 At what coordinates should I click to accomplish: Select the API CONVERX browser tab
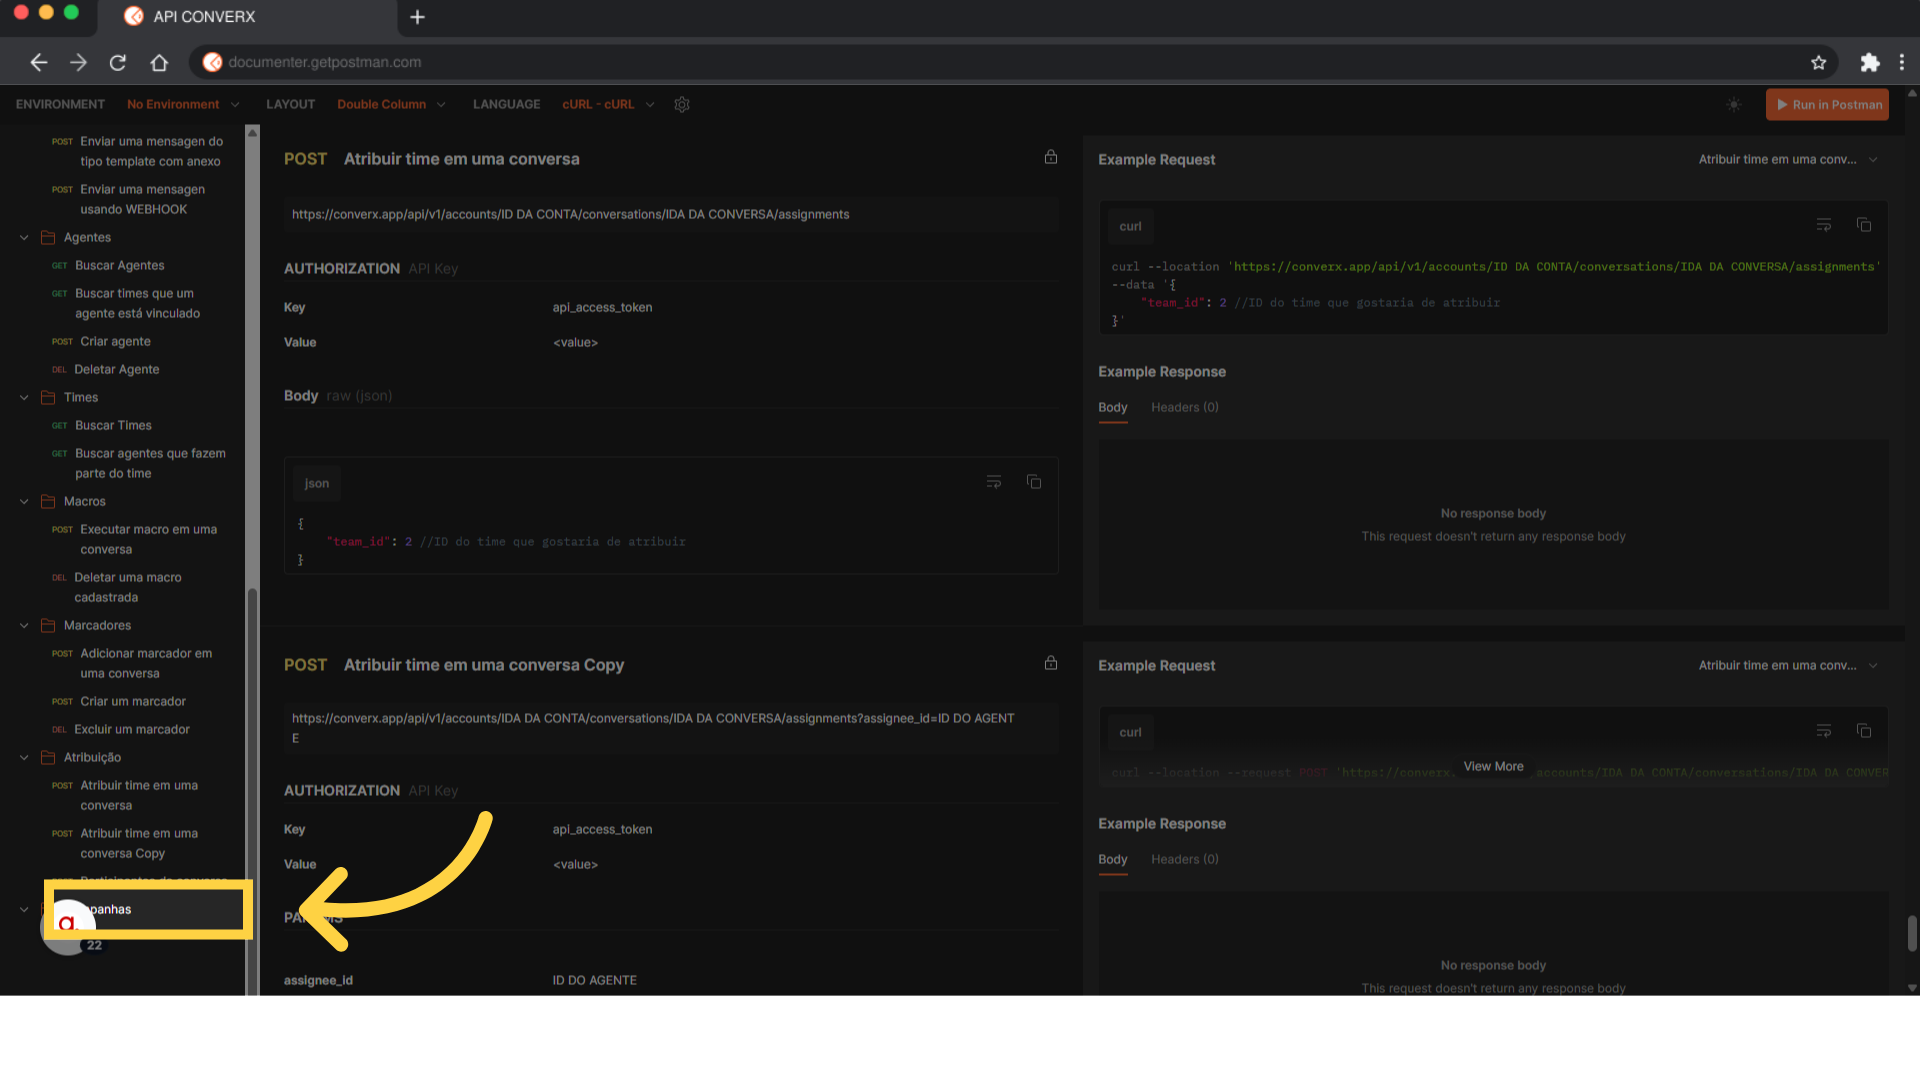(250, 17)
